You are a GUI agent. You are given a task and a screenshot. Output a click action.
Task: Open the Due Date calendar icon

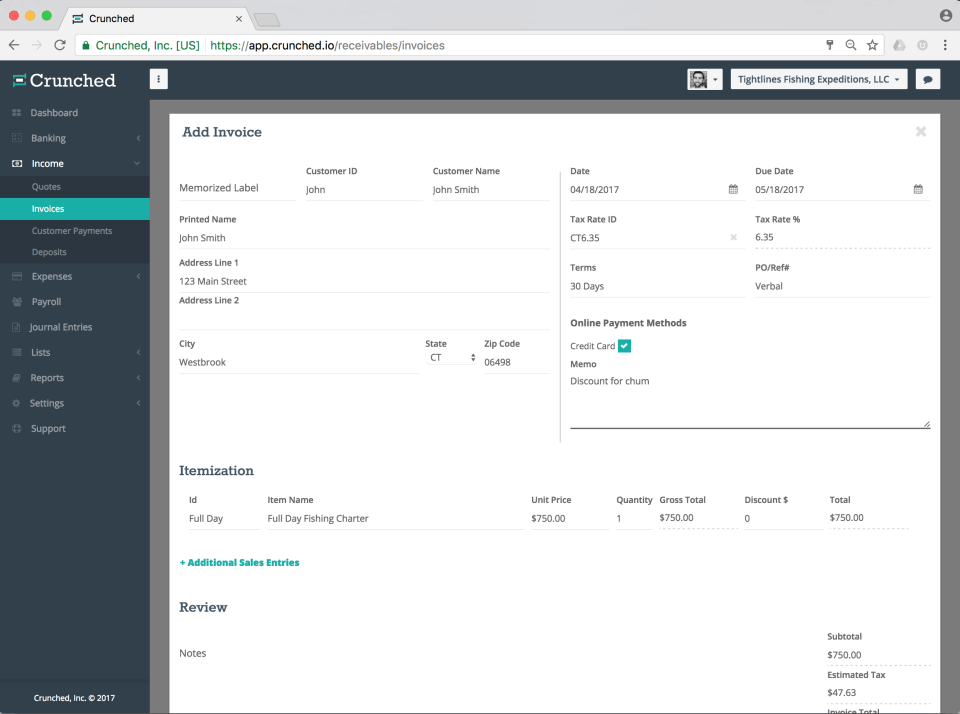coord(918,189)
